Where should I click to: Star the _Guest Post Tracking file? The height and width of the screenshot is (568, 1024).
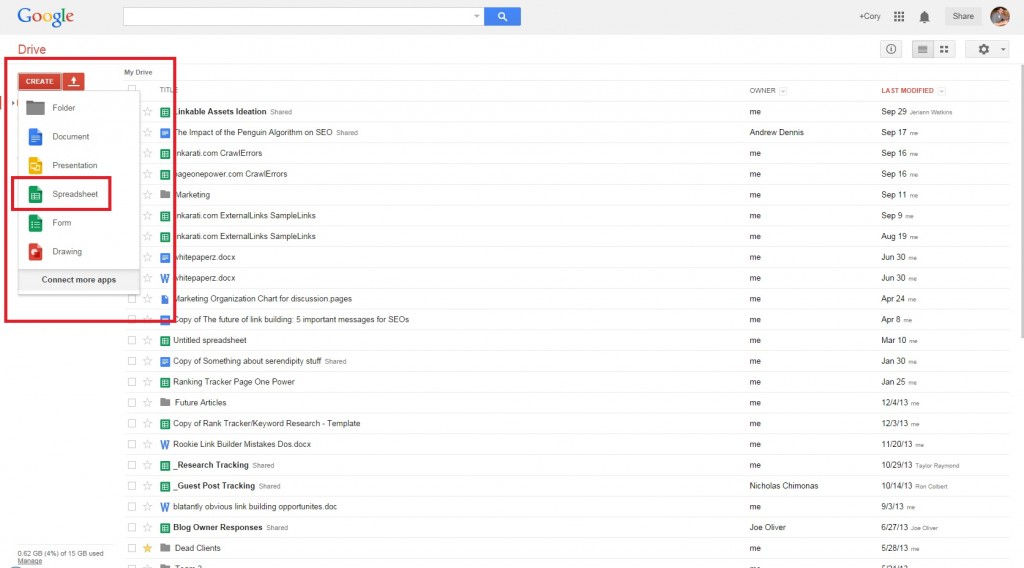(x=148, y=486)
